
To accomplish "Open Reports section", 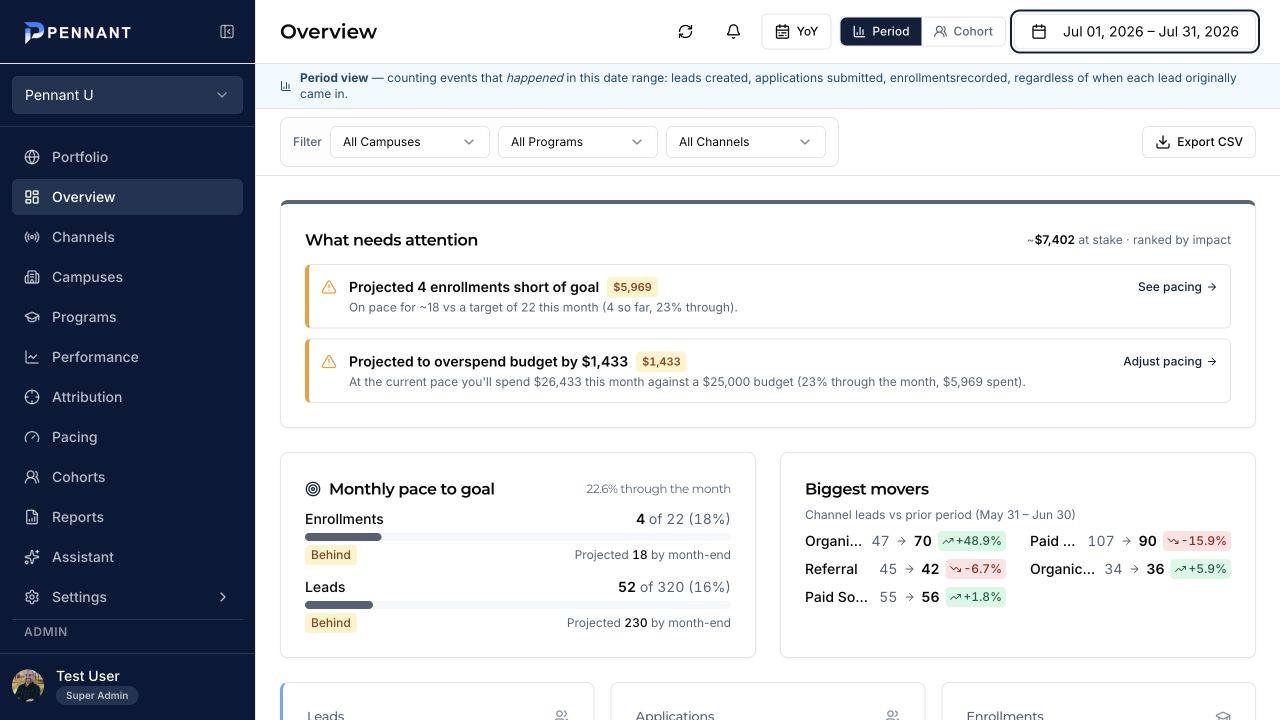I will [x=127, y=517].
